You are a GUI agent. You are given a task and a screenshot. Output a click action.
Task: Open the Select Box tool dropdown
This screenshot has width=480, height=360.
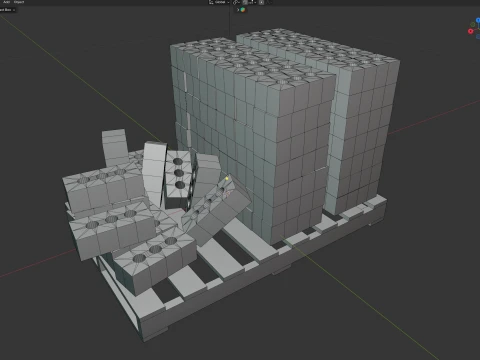[x=7, y=10]
